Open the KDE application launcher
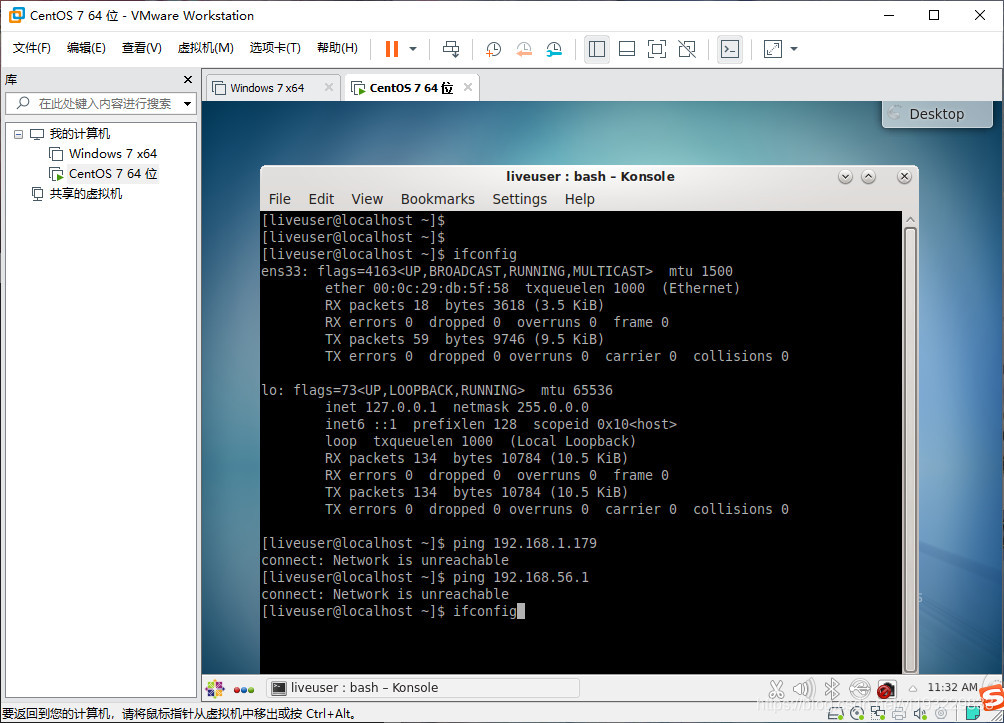 (215, 689)
